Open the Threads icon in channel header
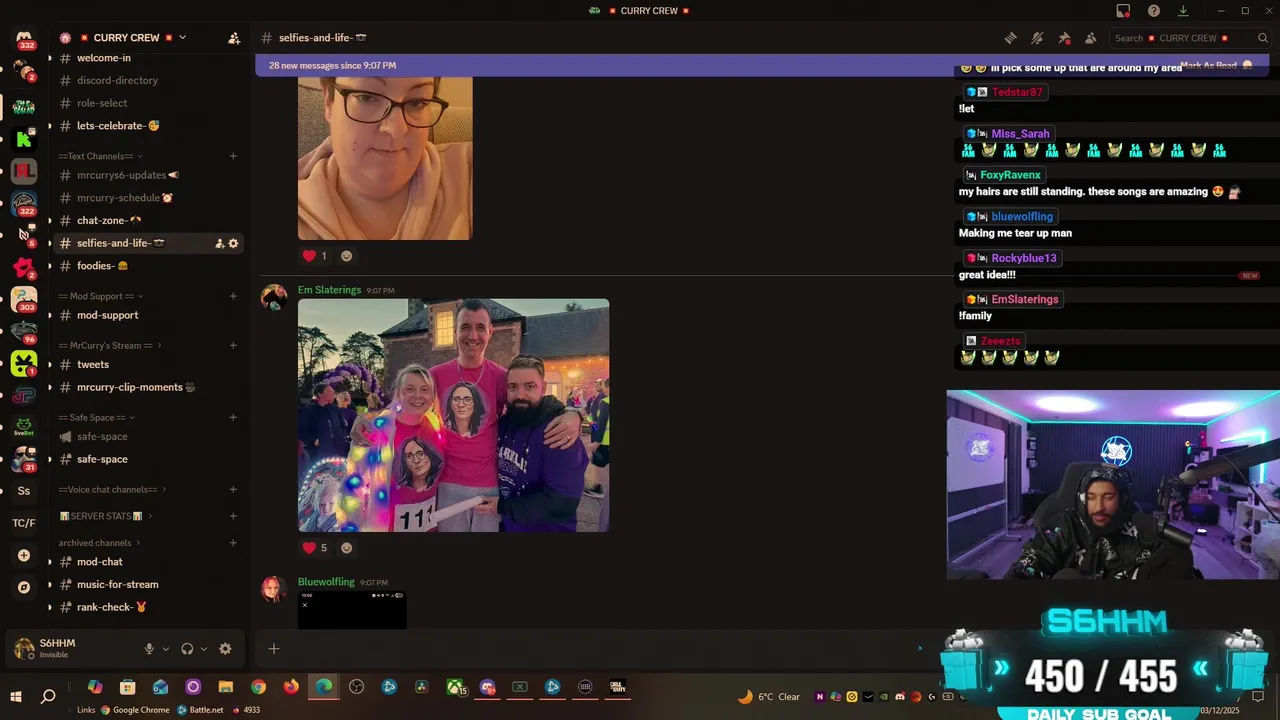 (1010, 38)
